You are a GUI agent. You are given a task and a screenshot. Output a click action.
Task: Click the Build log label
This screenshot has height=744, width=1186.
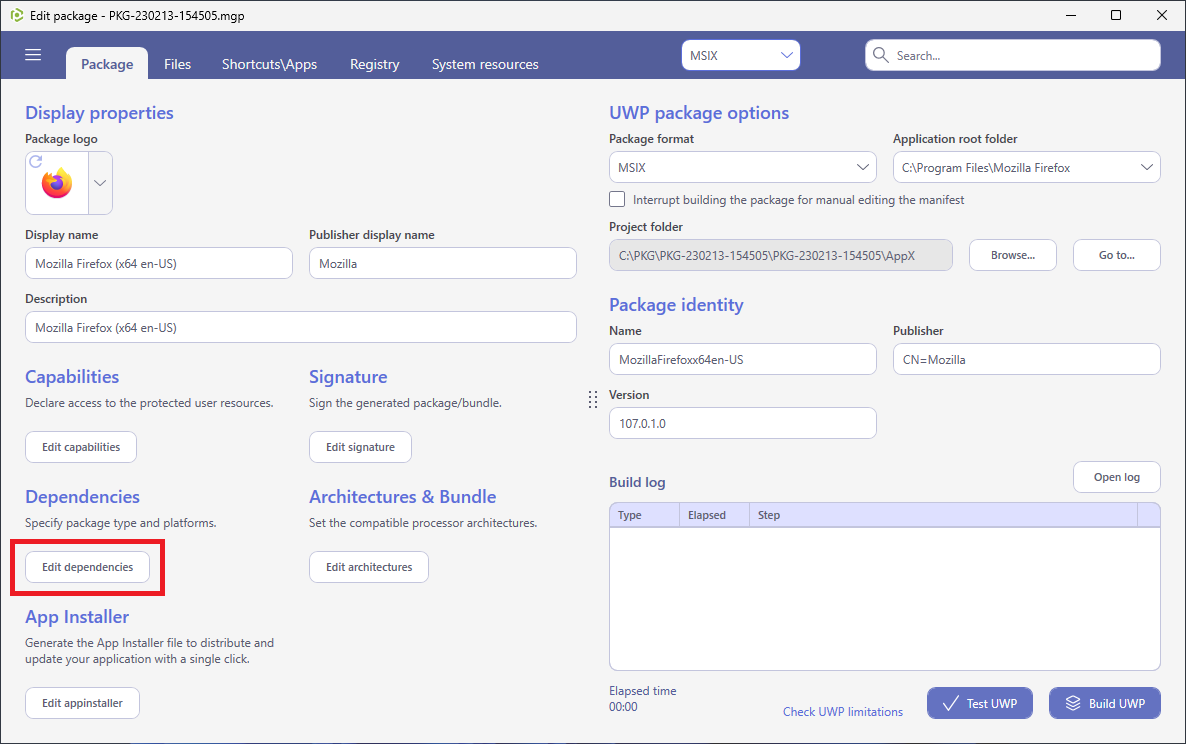637,482
